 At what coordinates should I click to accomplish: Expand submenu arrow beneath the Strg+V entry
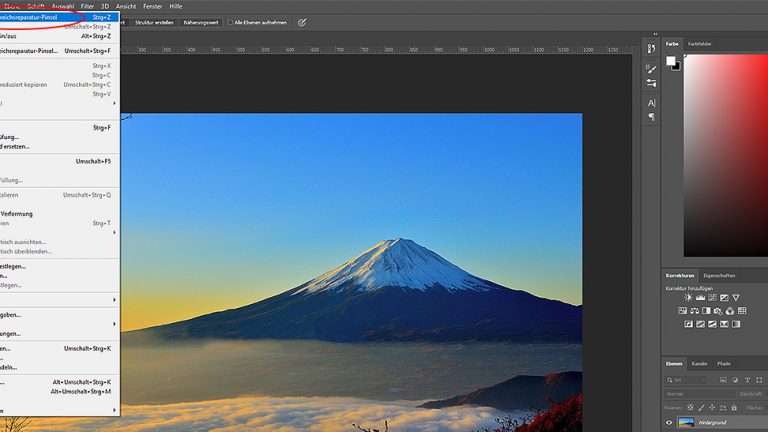click(x=114, y=103)
